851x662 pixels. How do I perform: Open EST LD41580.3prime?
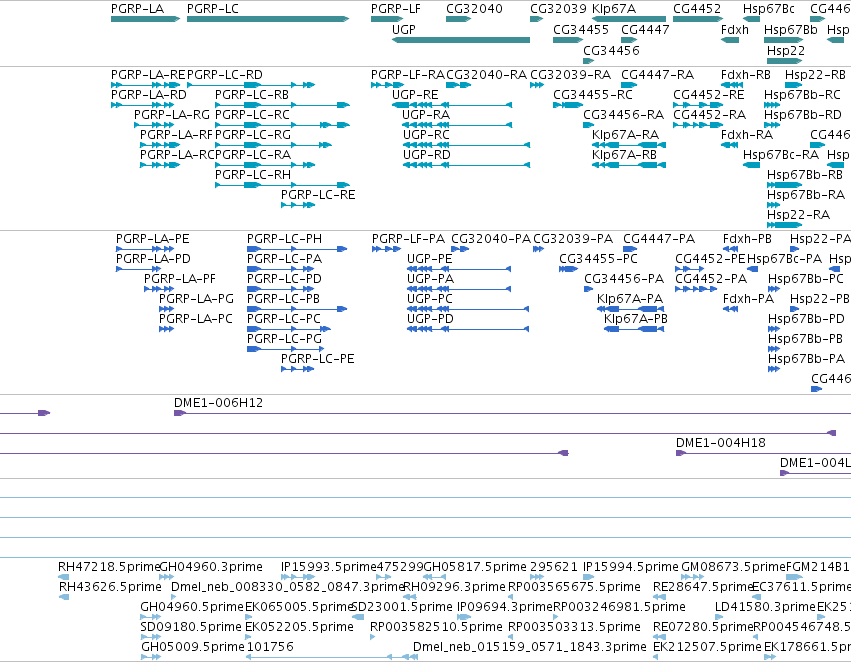click(765, 607)
